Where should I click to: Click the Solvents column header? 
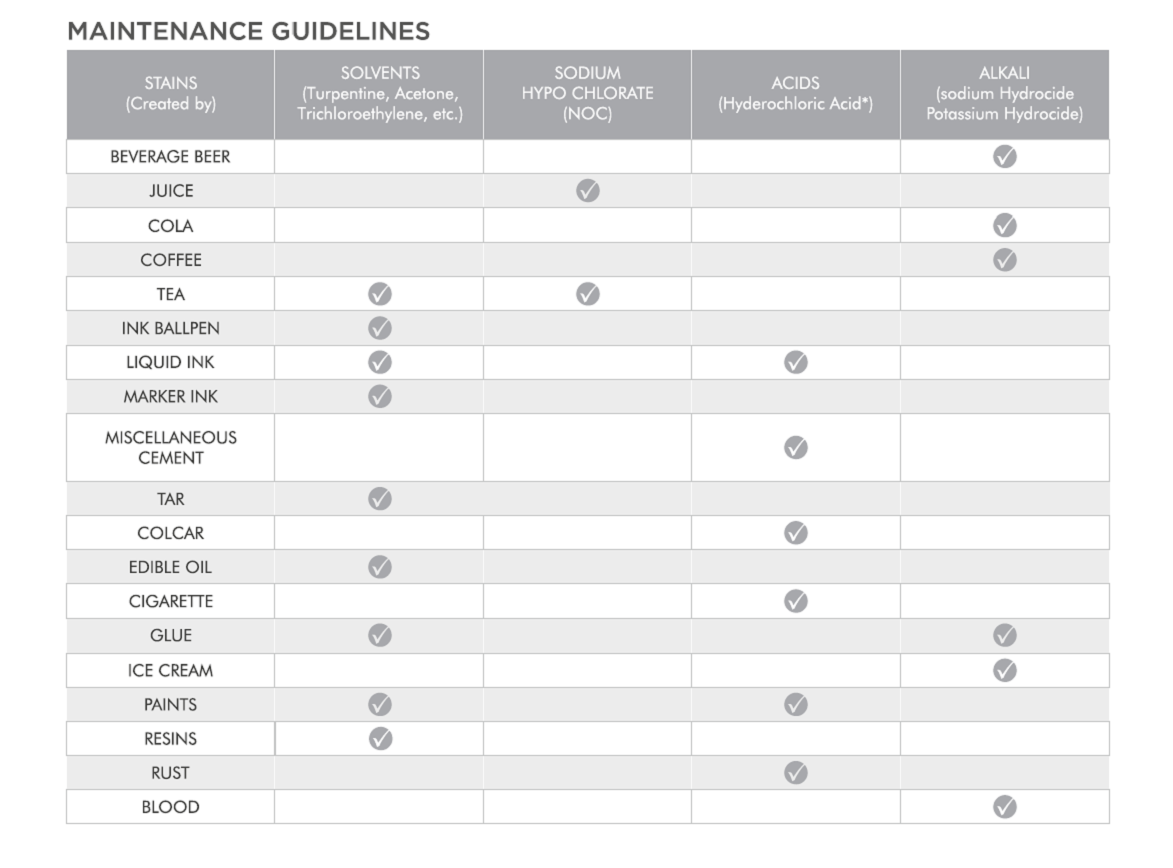coord(379,93)
